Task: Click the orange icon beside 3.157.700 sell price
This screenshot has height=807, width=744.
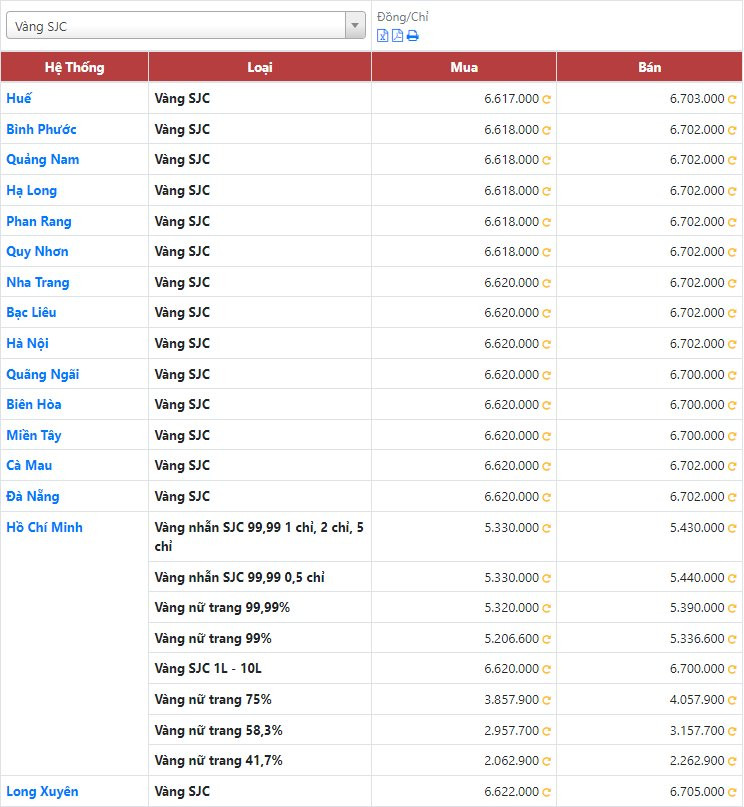Action: click(731, 731)
